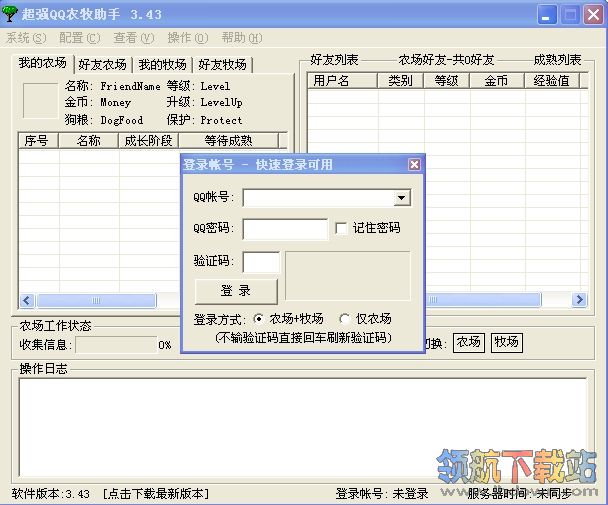Click the crop list horizontal scrollbar thumb
This screenshot has width=608, height=505.
tap(96, 300)
